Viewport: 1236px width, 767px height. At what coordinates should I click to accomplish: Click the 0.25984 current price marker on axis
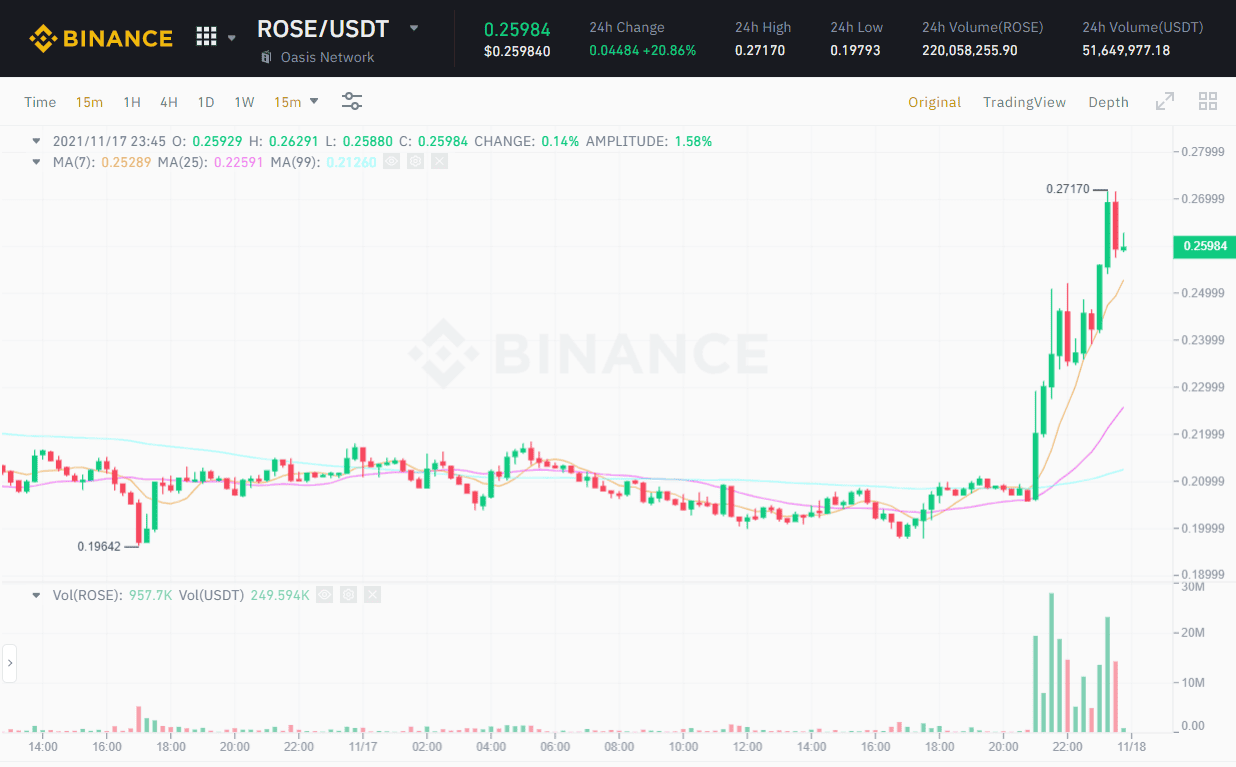(1203, 246)
